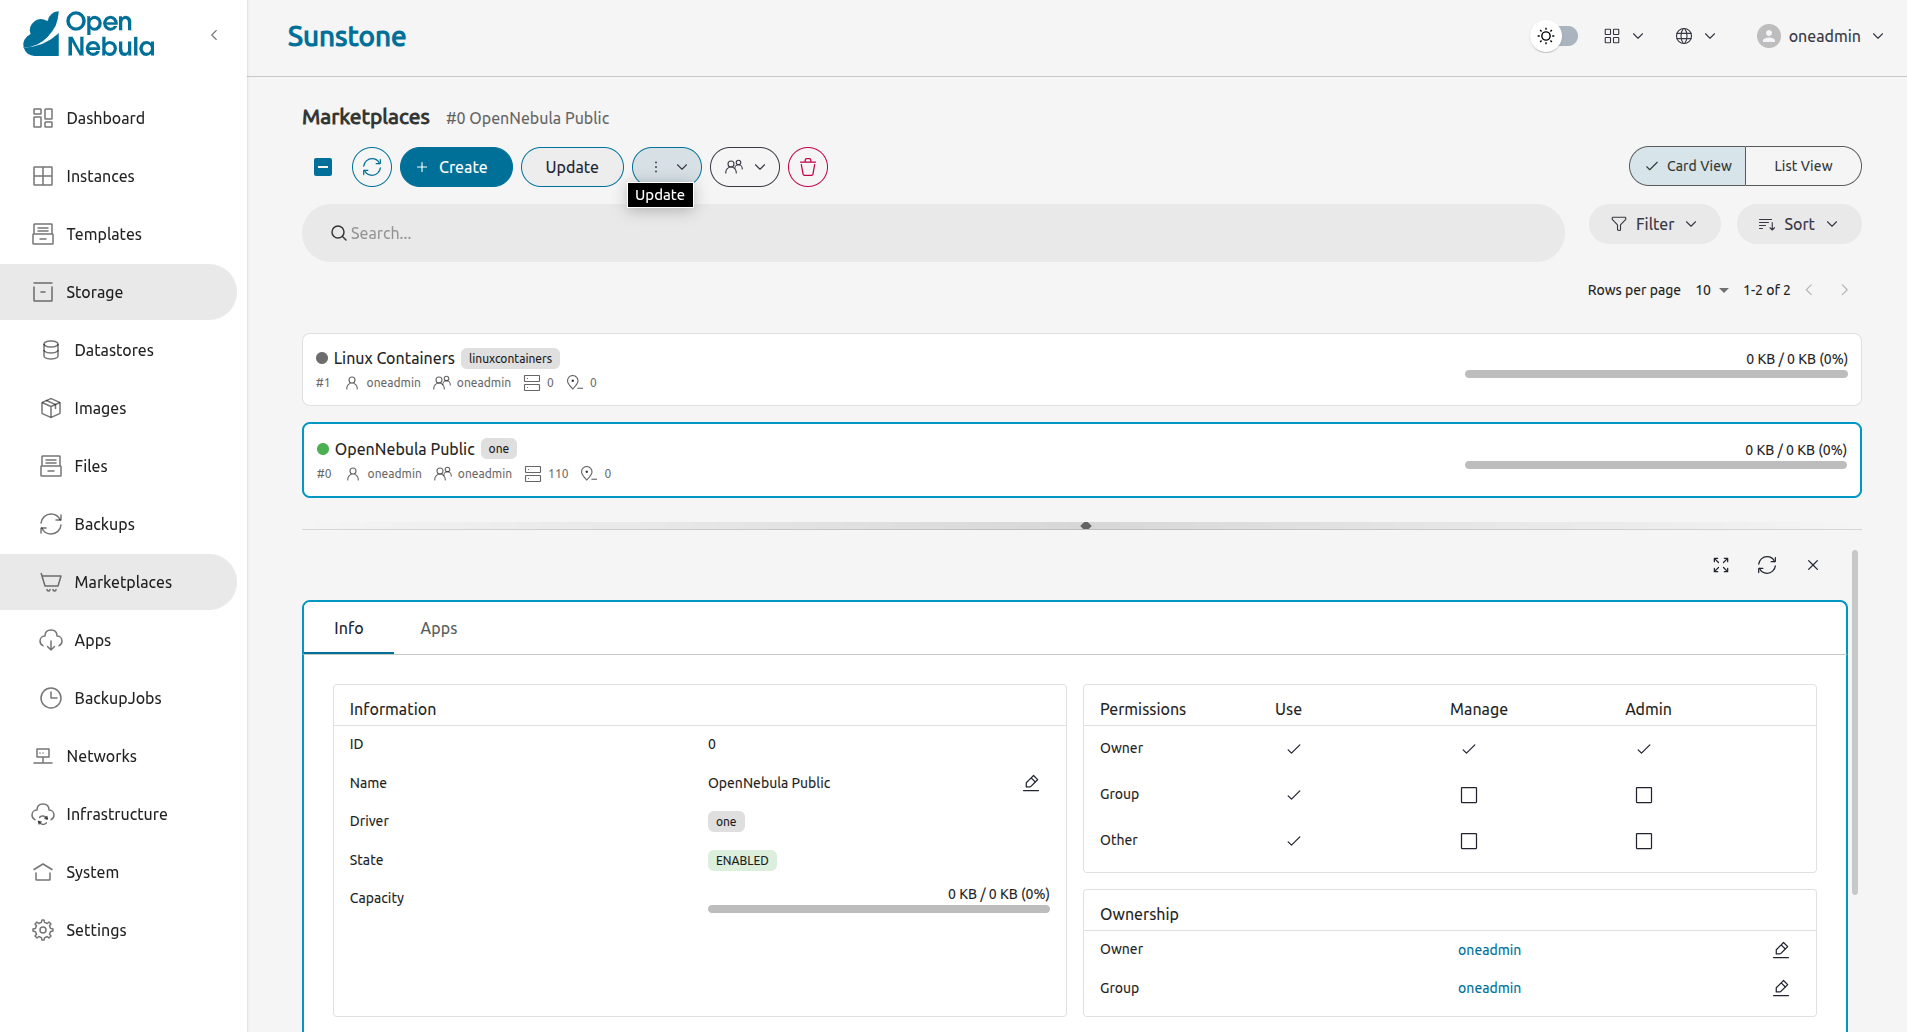
Task: Open the Dashboard section icon
Action: [43, 118]
